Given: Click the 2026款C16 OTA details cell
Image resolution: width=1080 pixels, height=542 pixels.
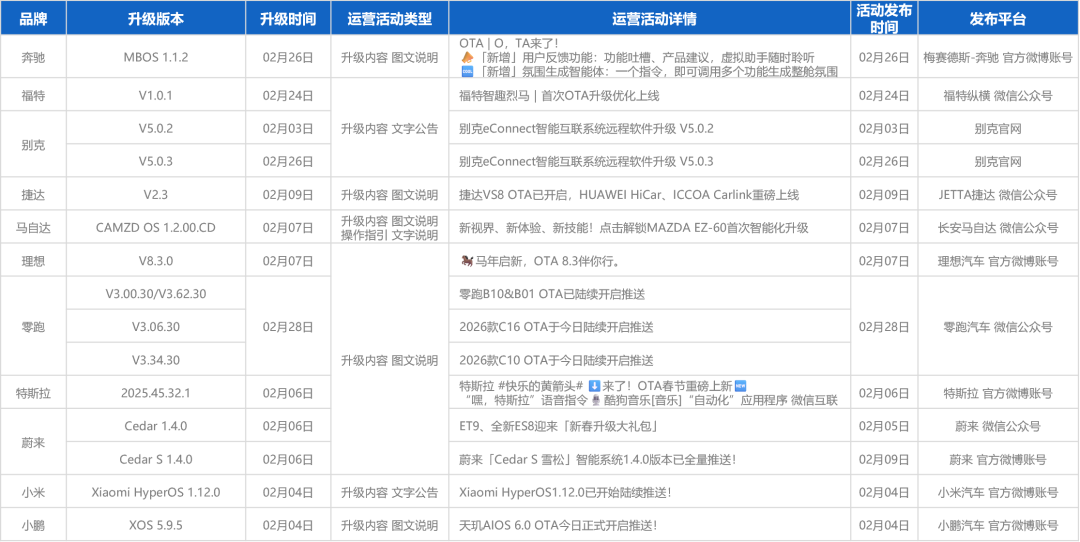Looking at the screenshot, I should click(650, 326).
